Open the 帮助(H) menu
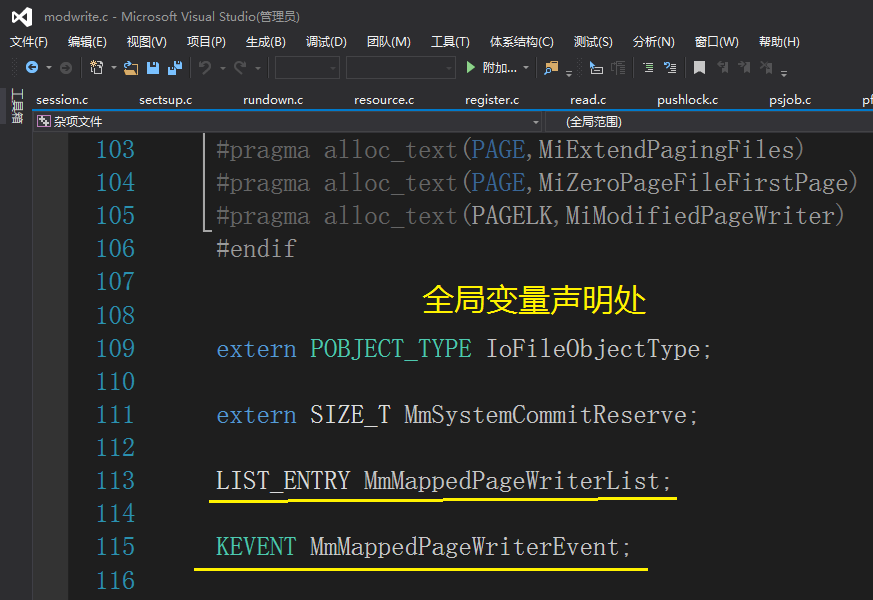The width and height of the screenshot is (873, 600). click(779, 42)
